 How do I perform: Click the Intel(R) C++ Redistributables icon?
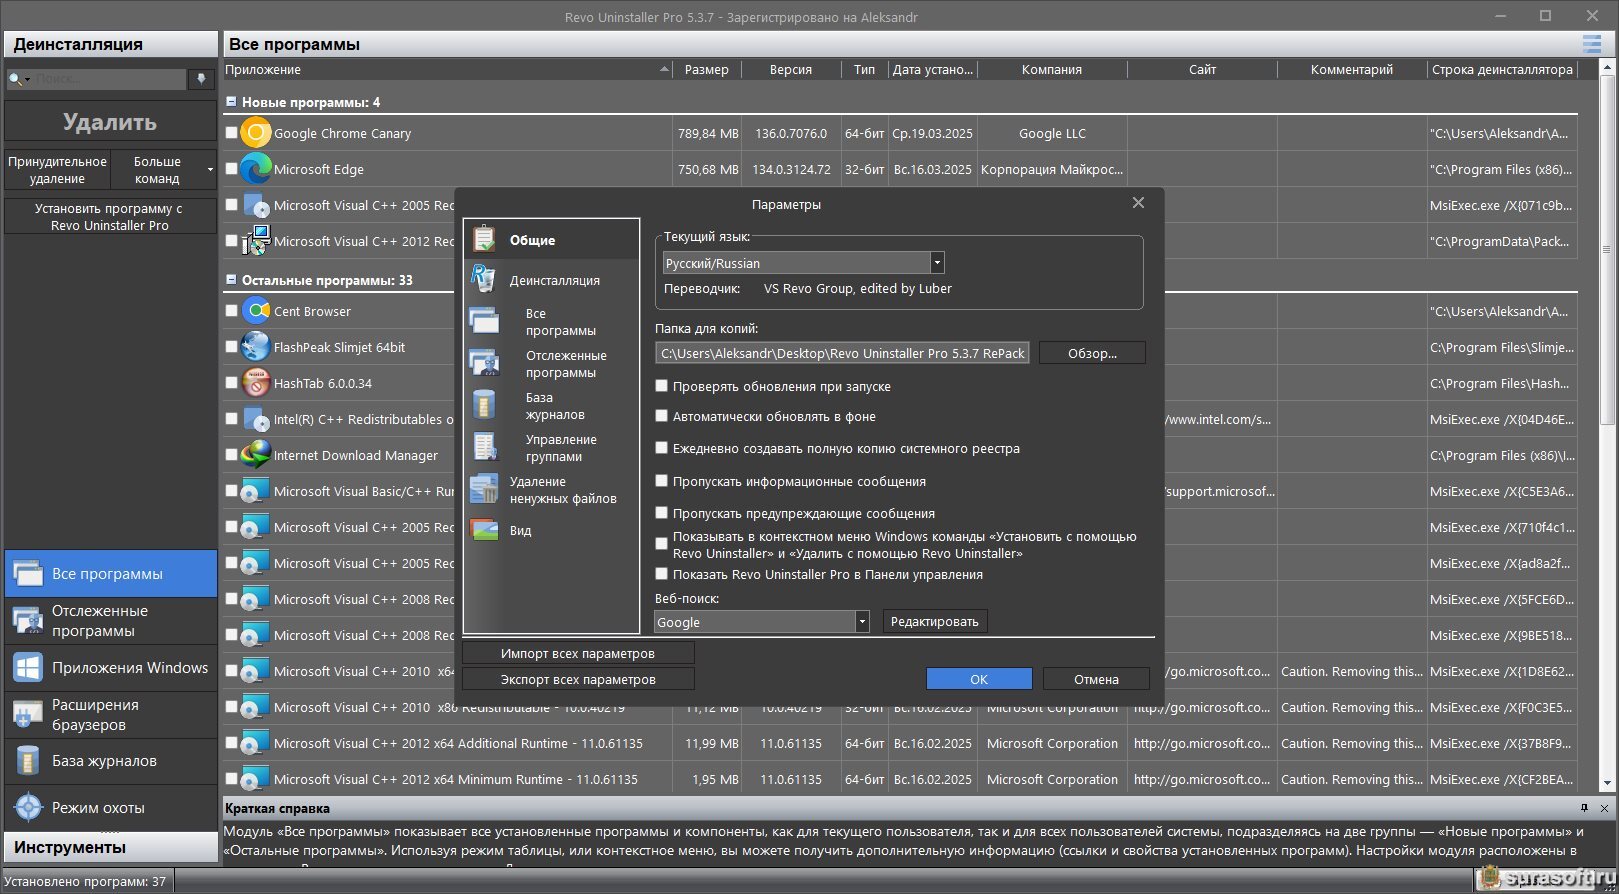click(256, 419)
